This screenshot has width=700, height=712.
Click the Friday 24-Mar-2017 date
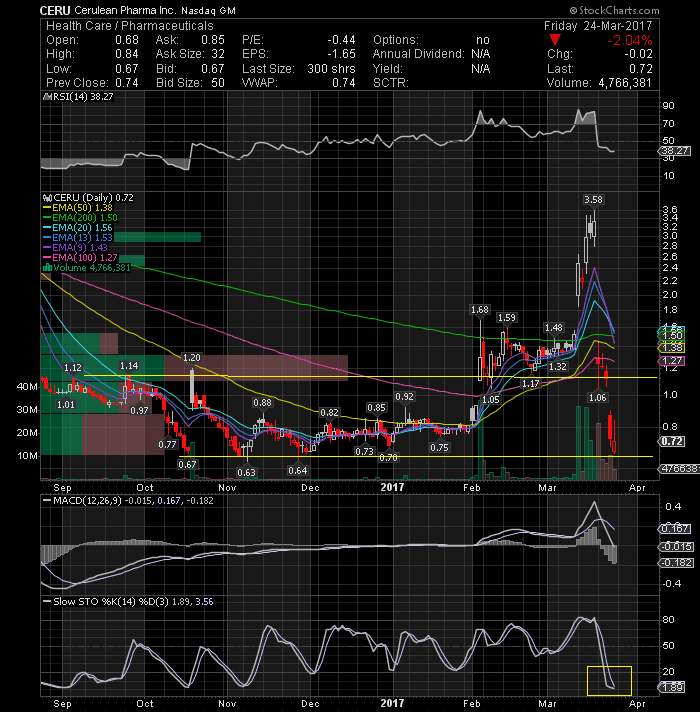(598, 26)
